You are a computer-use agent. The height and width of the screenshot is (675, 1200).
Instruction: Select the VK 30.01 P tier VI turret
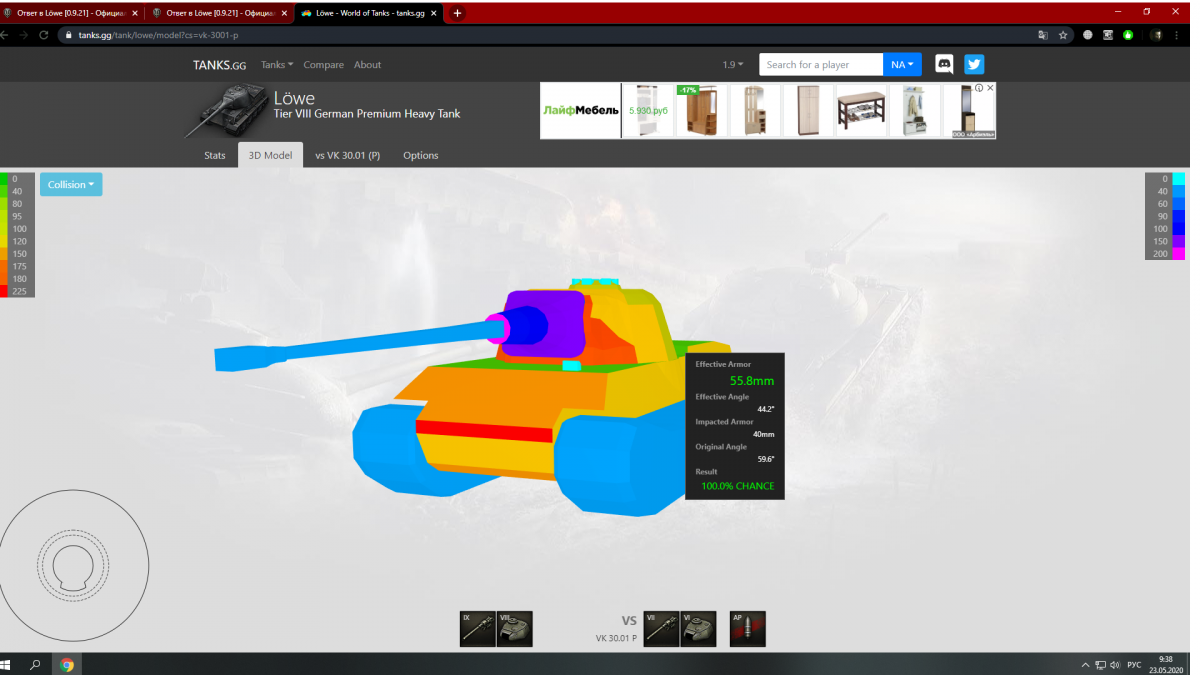pos(699,629)
